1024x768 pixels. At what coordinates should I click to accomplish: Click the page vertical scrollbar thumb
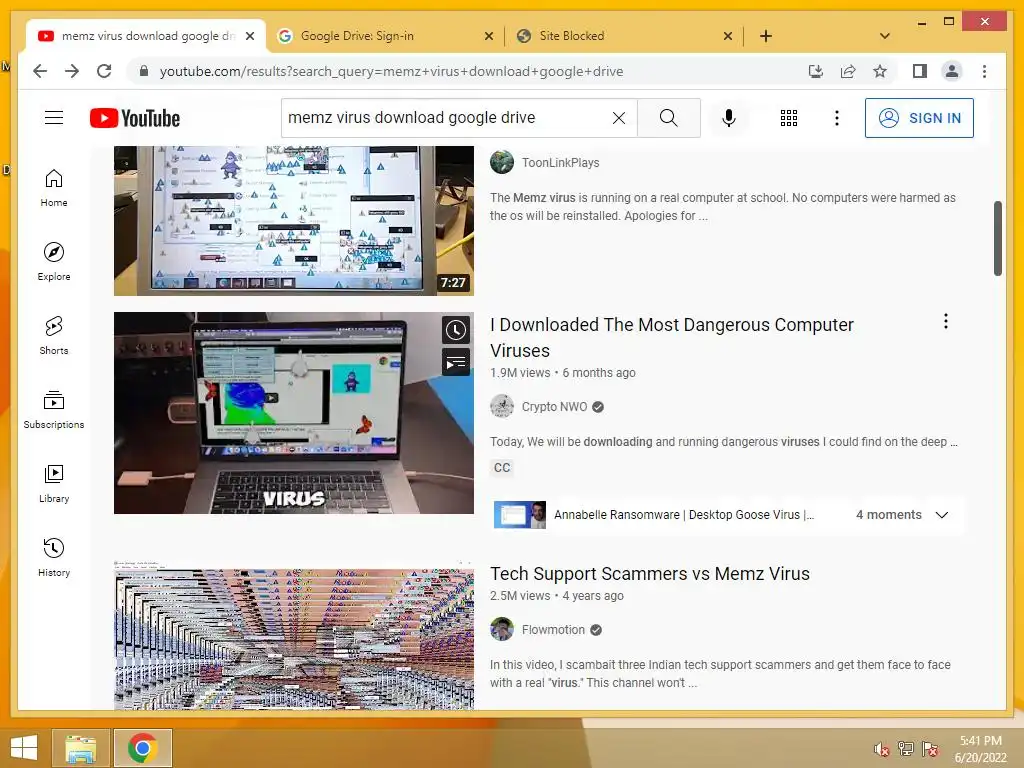(998, 238)
